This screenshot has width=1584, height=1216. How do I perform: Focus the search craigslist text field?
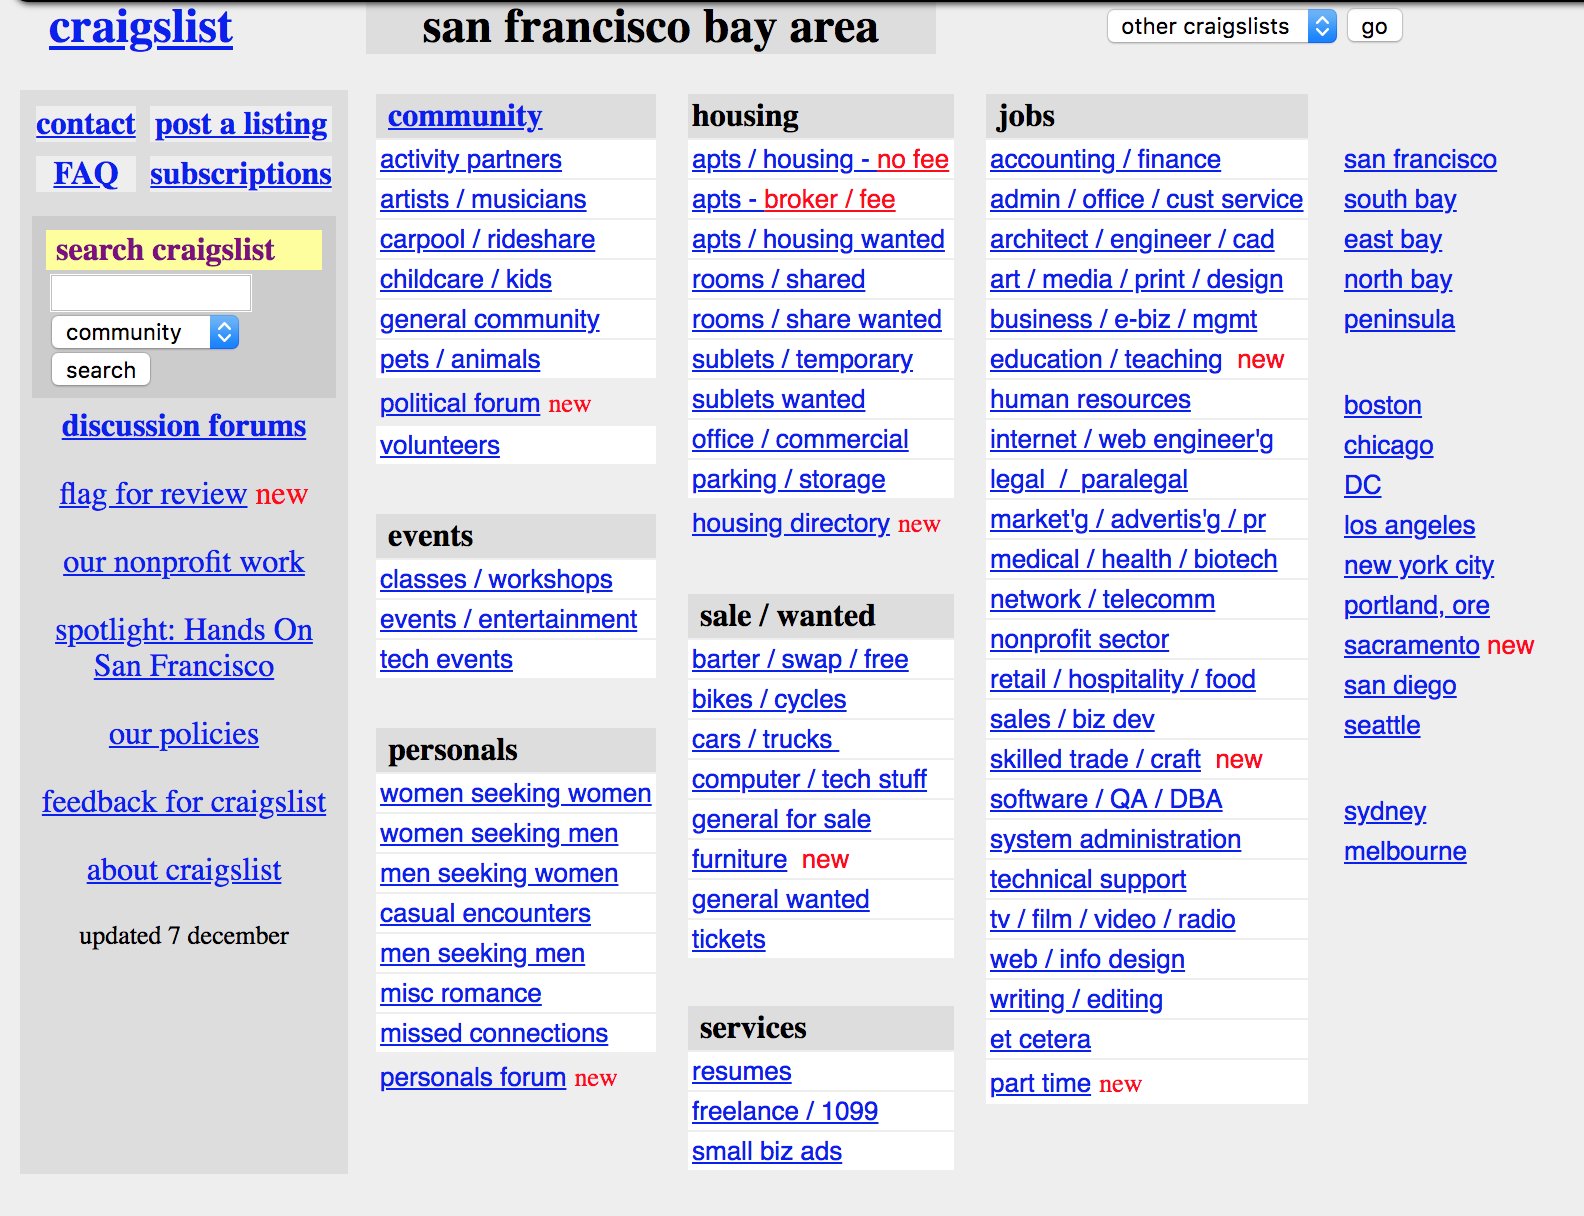(151, 293)
